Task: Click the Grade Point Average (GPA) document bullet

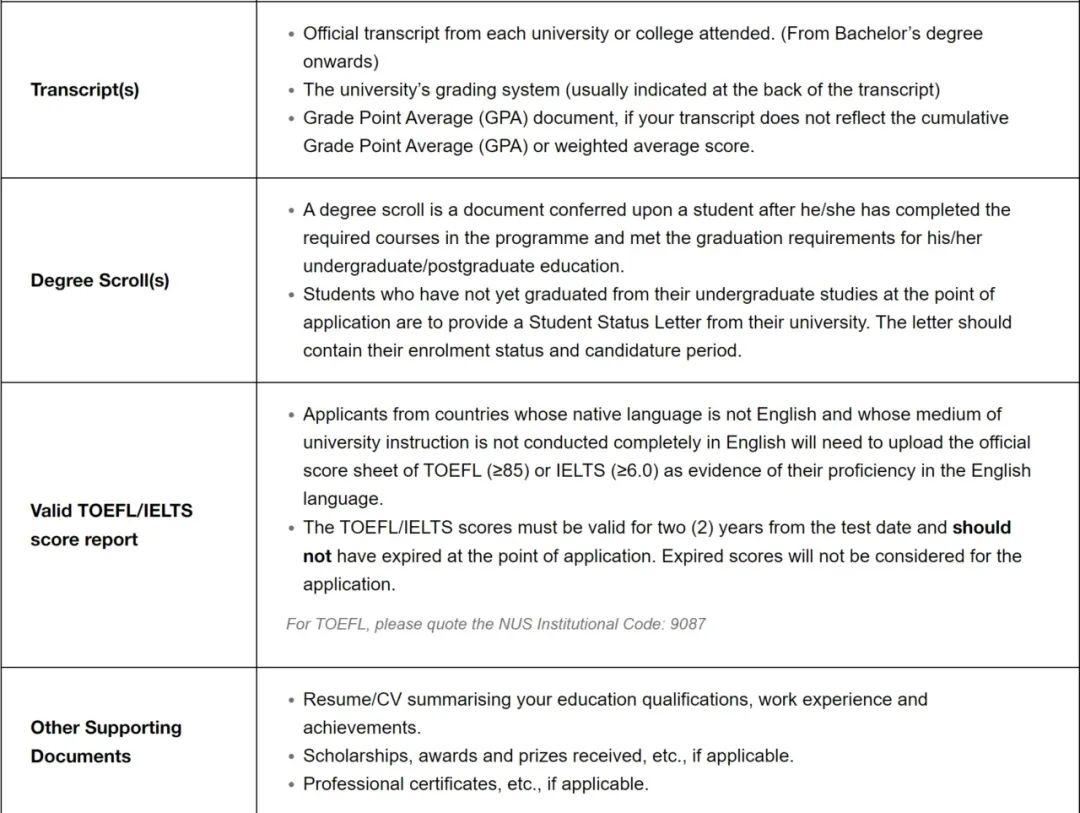Action: [x=656, y=132]
